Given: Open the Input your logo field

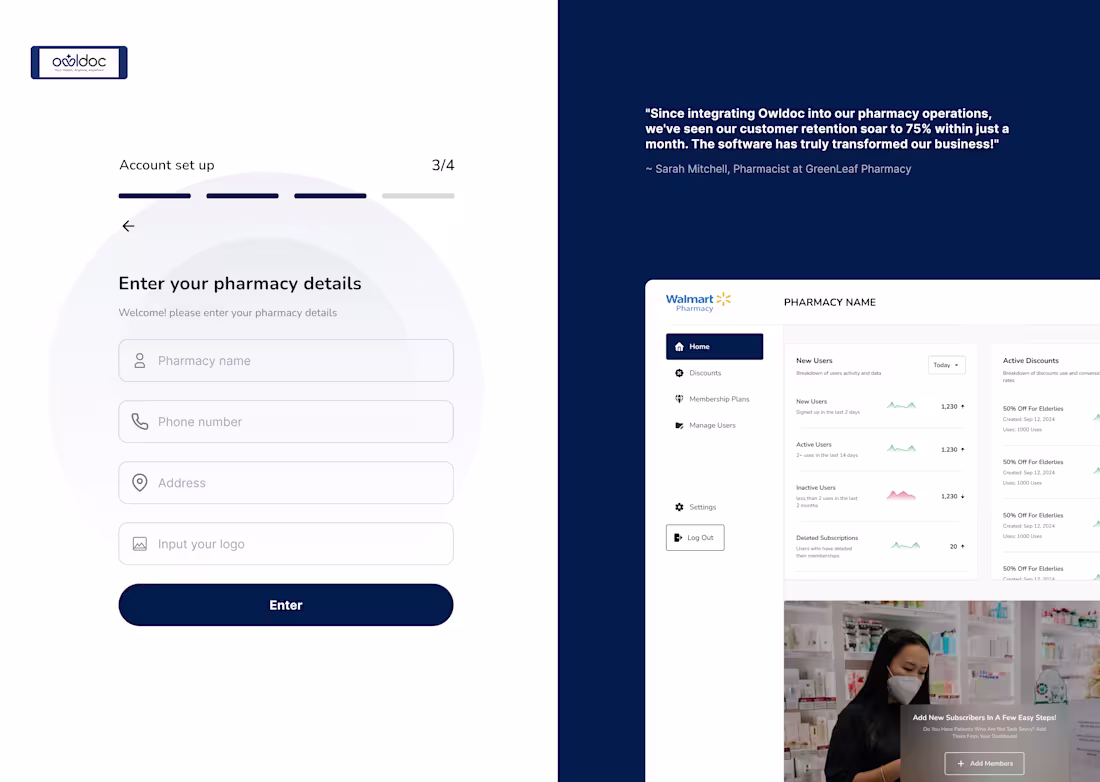Looking at the screenshot, I should tap(286, 544).
